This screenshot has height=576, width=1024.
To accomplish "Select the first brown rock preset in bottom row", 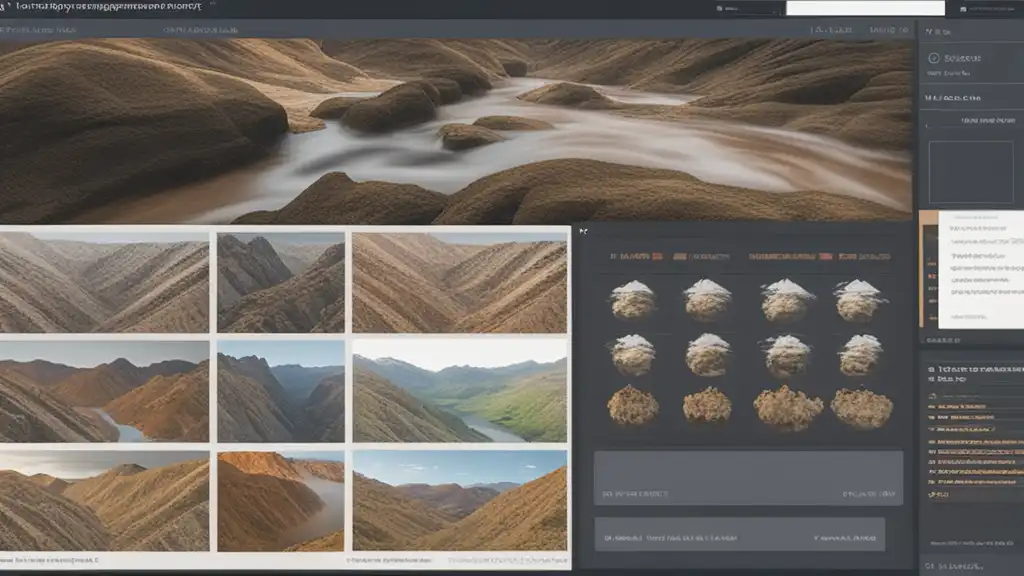I will 632,406.
